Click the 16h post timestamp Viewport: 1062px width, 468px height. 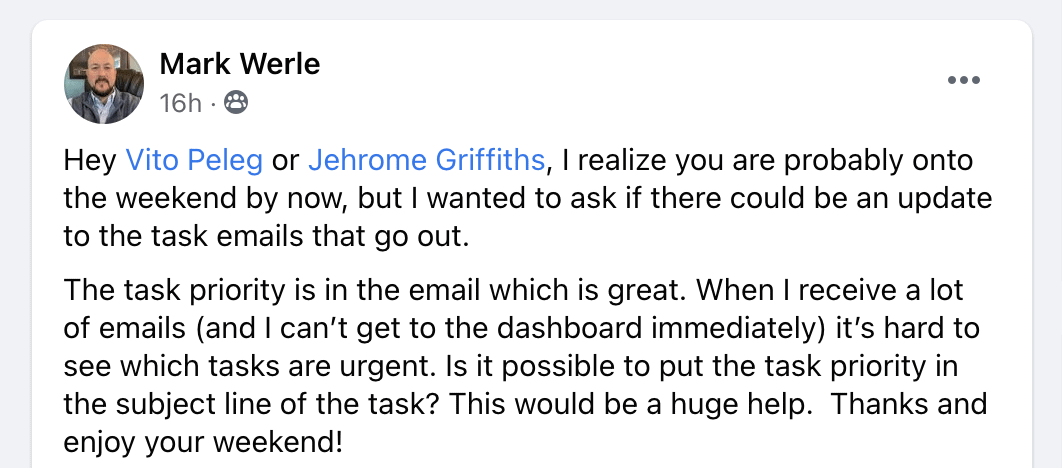click(x=180, y=103)
